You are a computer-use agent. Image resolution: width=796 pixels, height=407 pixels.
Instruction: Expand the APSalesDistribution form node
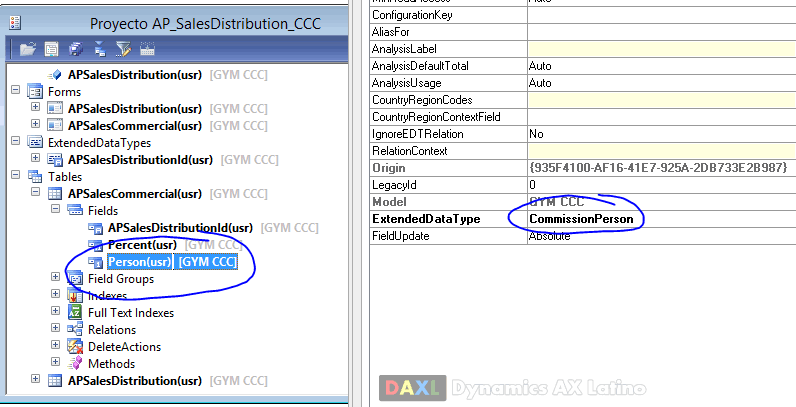[x=35, y=107]
